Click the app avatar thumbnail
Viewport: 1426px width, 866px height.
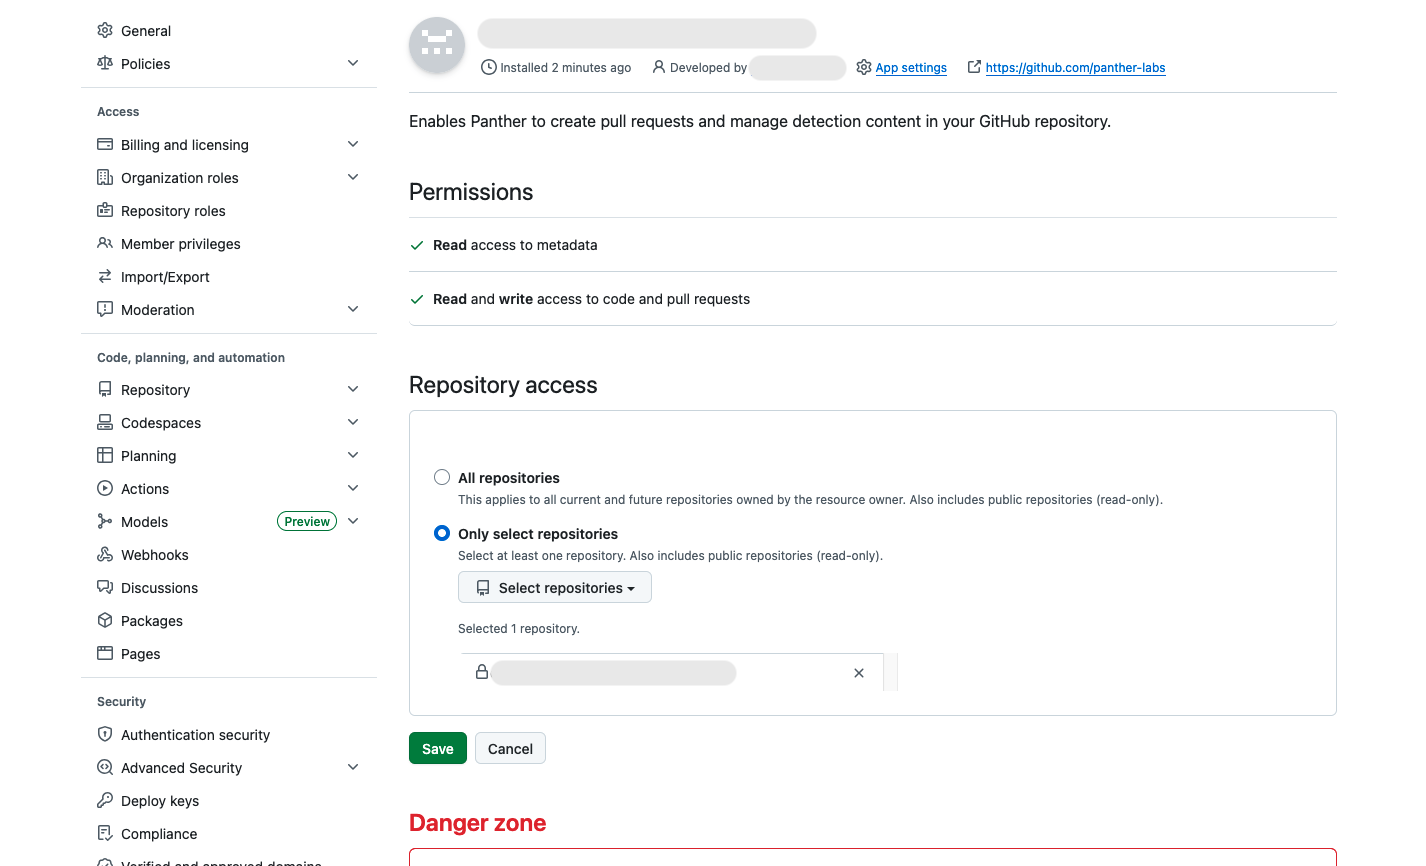click(437, 45)
